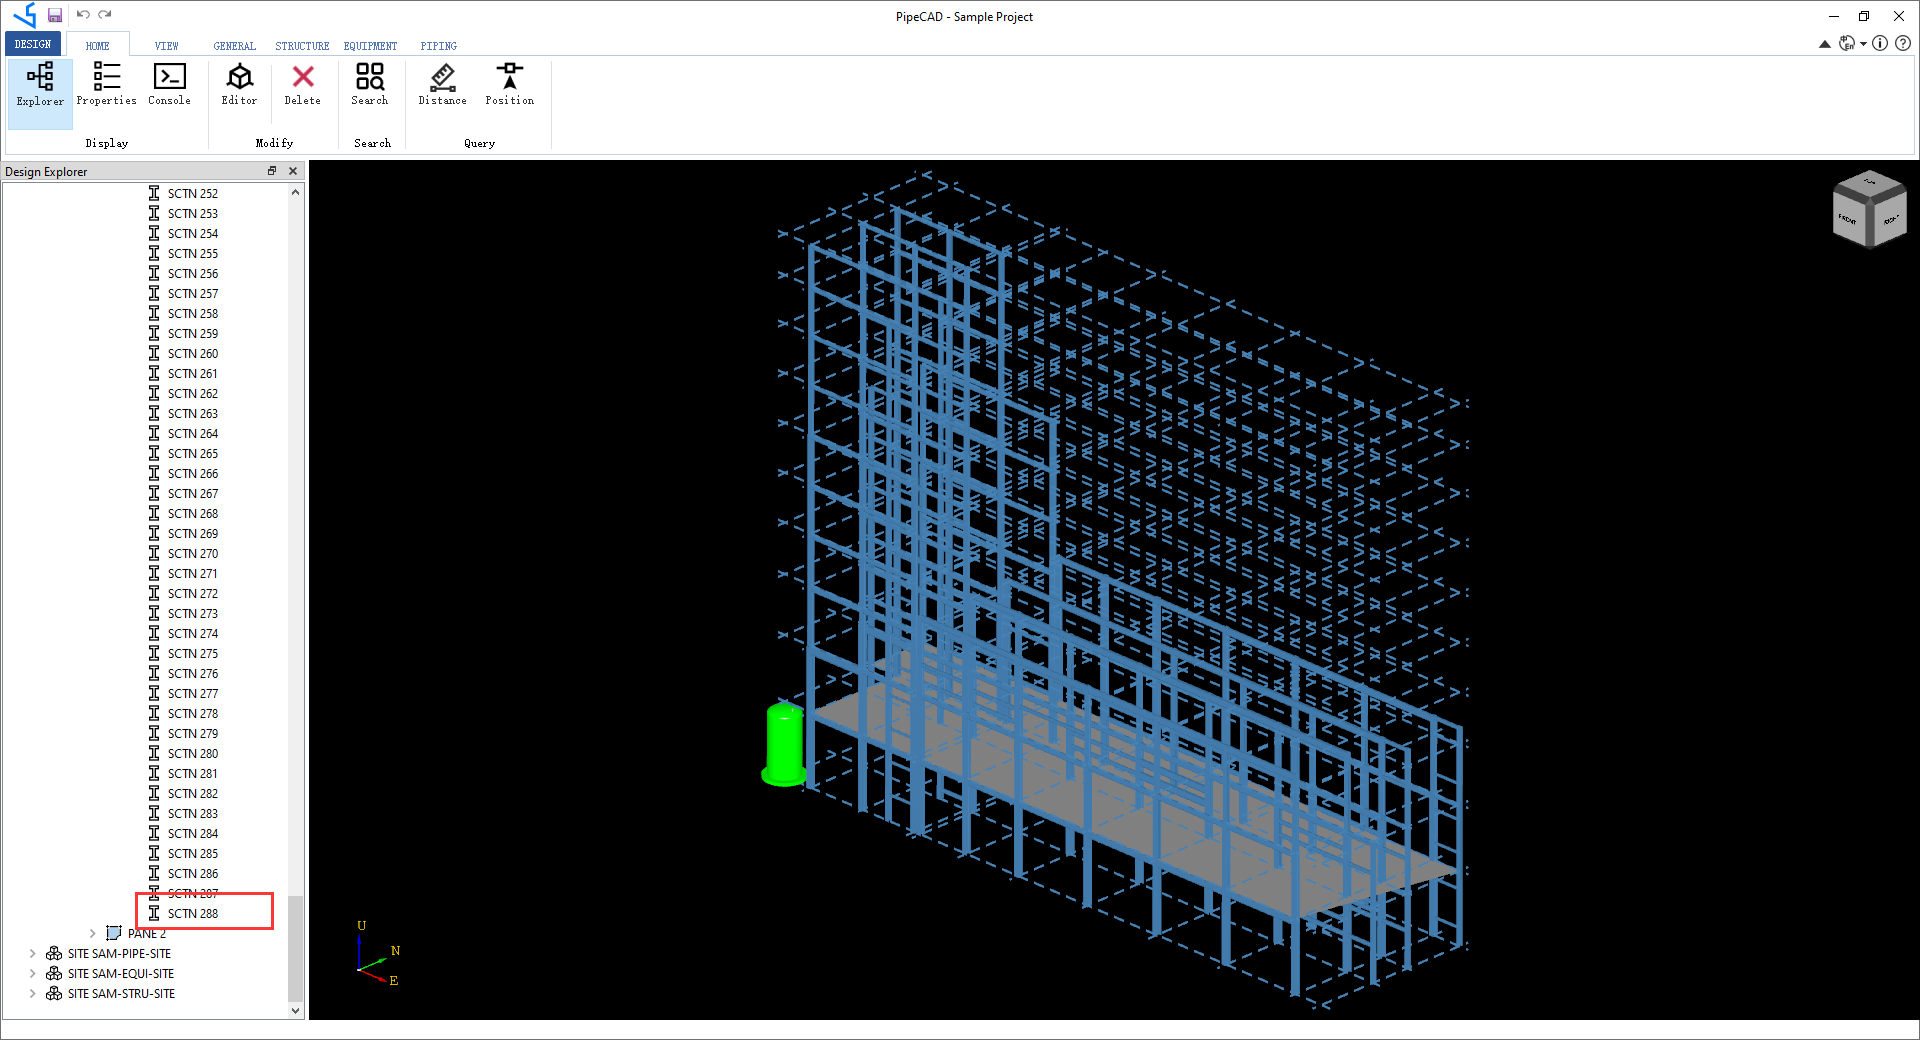Expand the SITE SAM-STRU-SITE node
Viewport: 1920px width, 1040px height.
point(33,993)
